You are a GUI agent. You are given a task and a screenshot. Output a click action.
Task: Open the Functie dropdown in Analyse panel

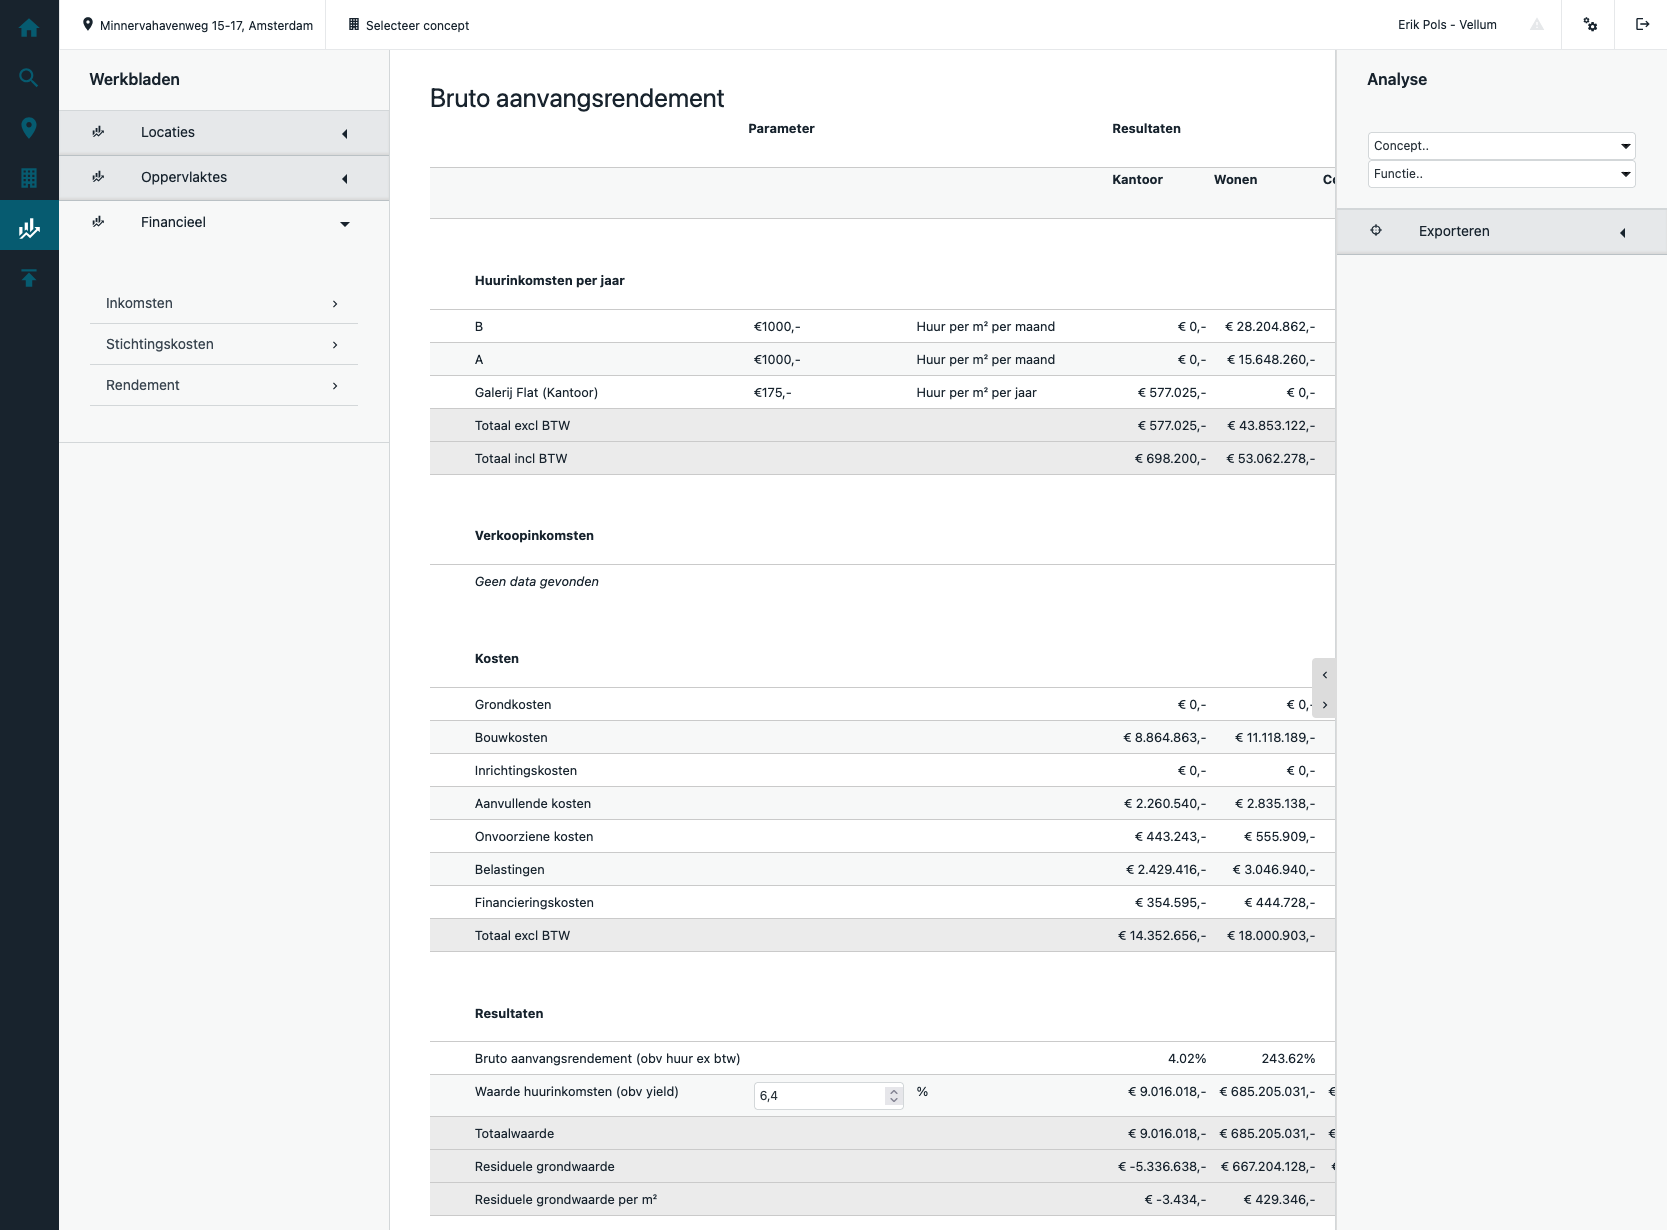tap(1500, 174)
